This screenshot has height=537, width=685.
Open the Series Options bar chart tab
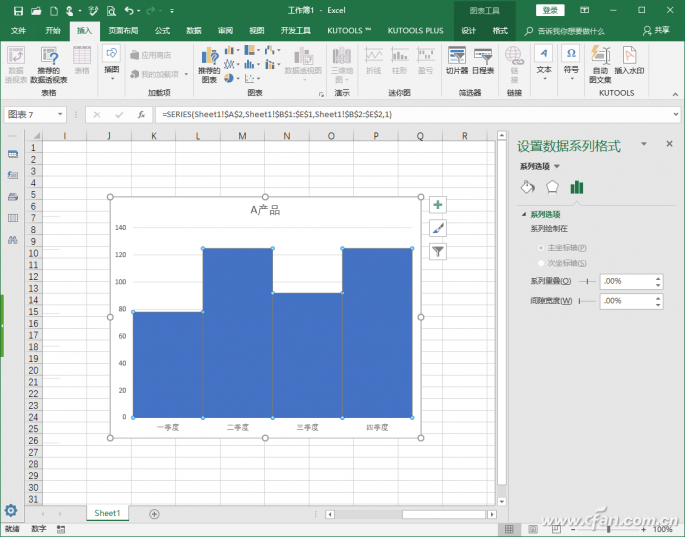point(577,187)
